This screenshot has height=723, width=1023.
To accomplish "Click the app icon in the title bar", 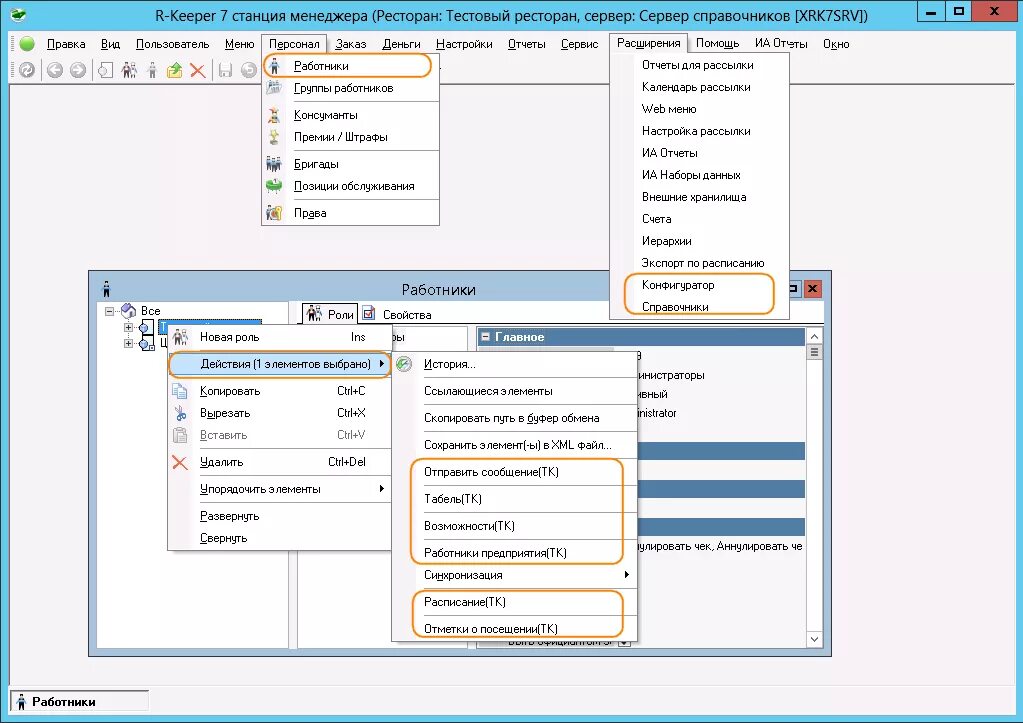I will tap(18, 14).
